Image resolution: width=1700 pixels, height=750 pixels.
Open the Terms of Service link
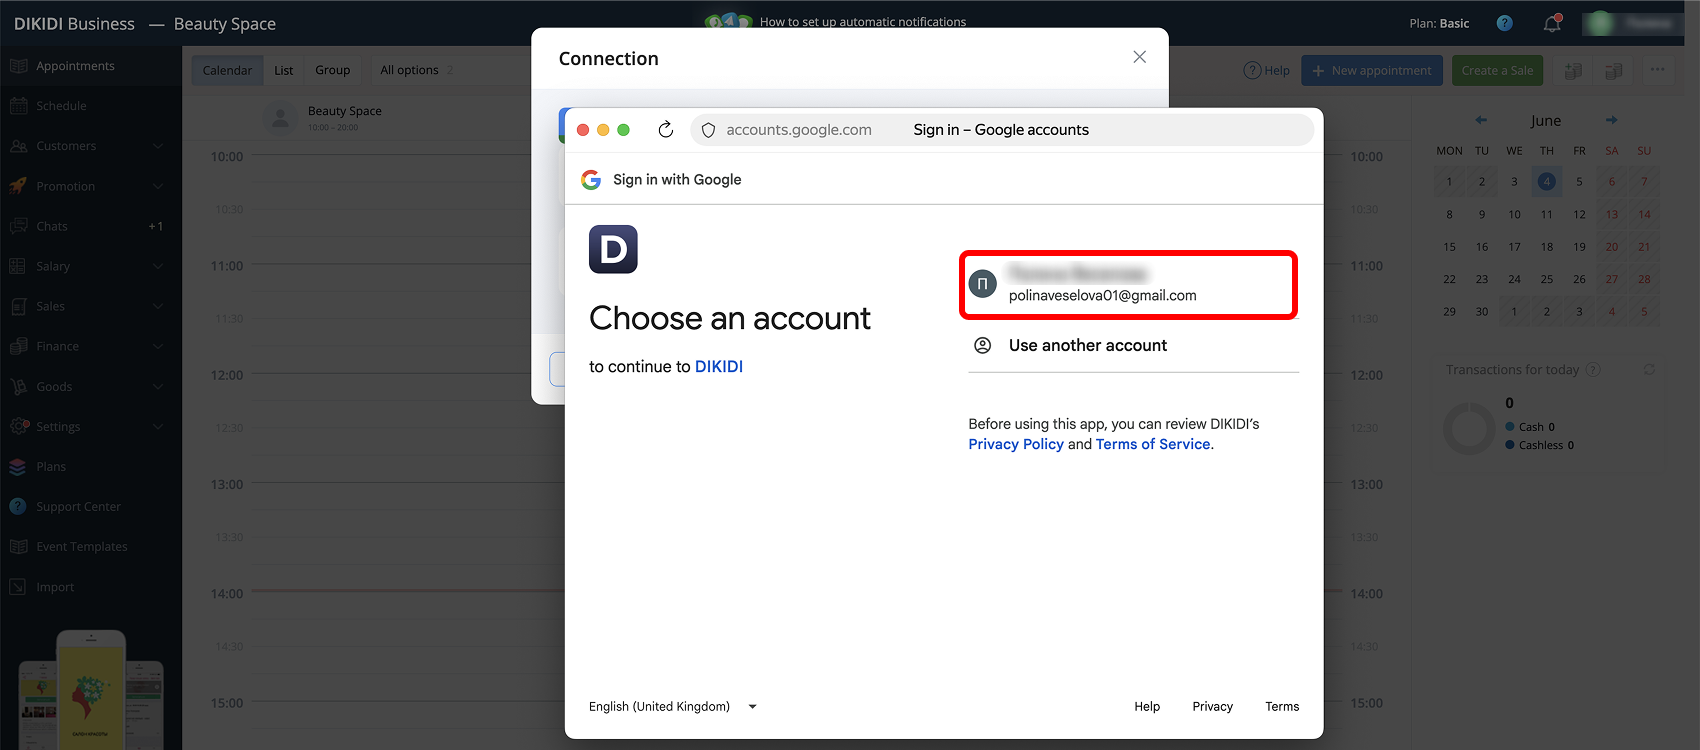tap(1153, 444)
